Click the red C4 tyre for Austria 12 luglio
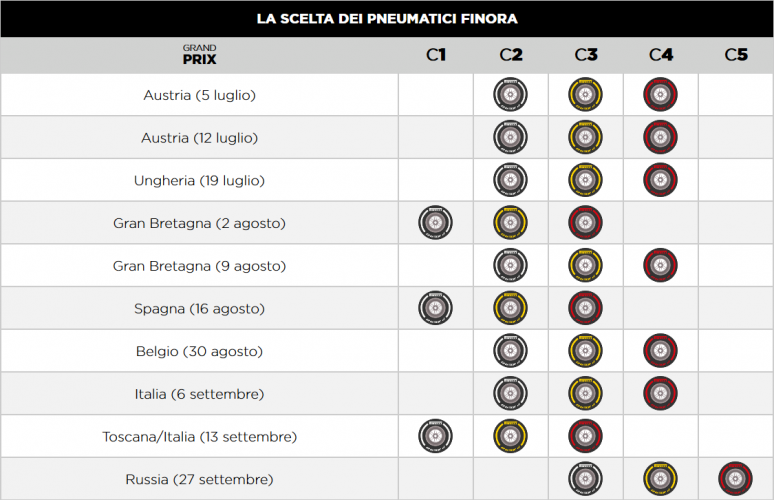The width and height of the screenshot is (774, 500). [660, 137]
